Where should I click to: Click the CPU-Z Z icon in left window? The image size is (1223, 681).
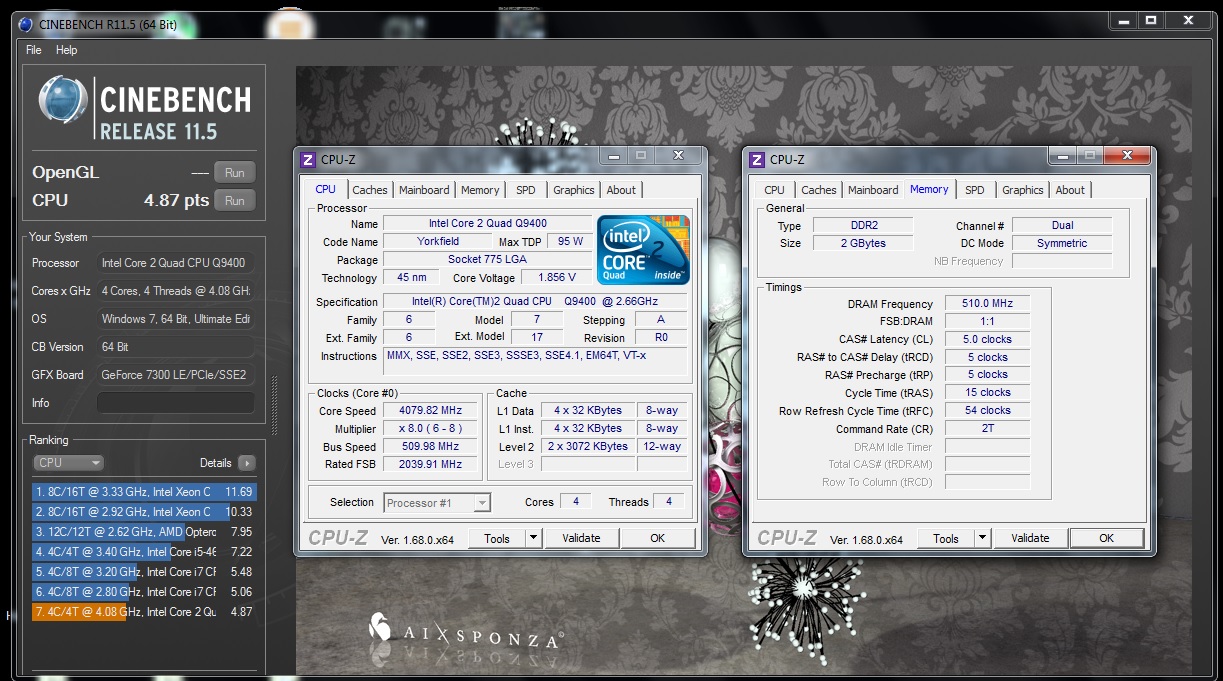[308, 159]
